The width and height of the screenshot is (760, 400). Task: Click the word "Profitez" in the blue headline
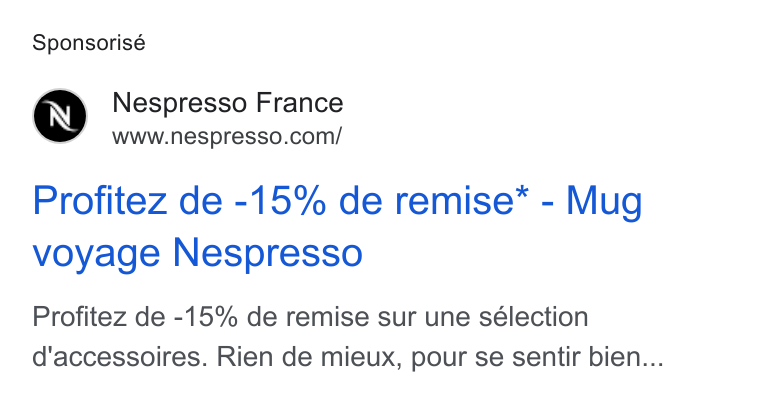click(100, 201)
